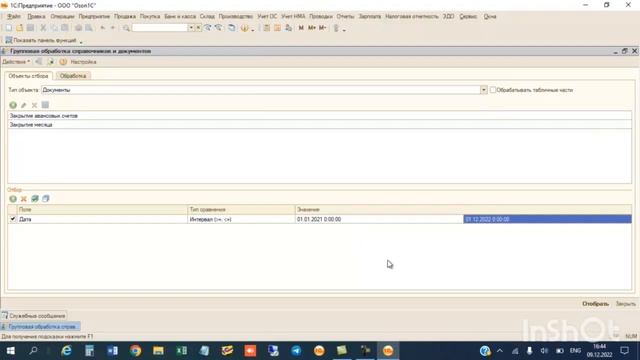Click the Open file toolbar icon

[x=20, y=28]
